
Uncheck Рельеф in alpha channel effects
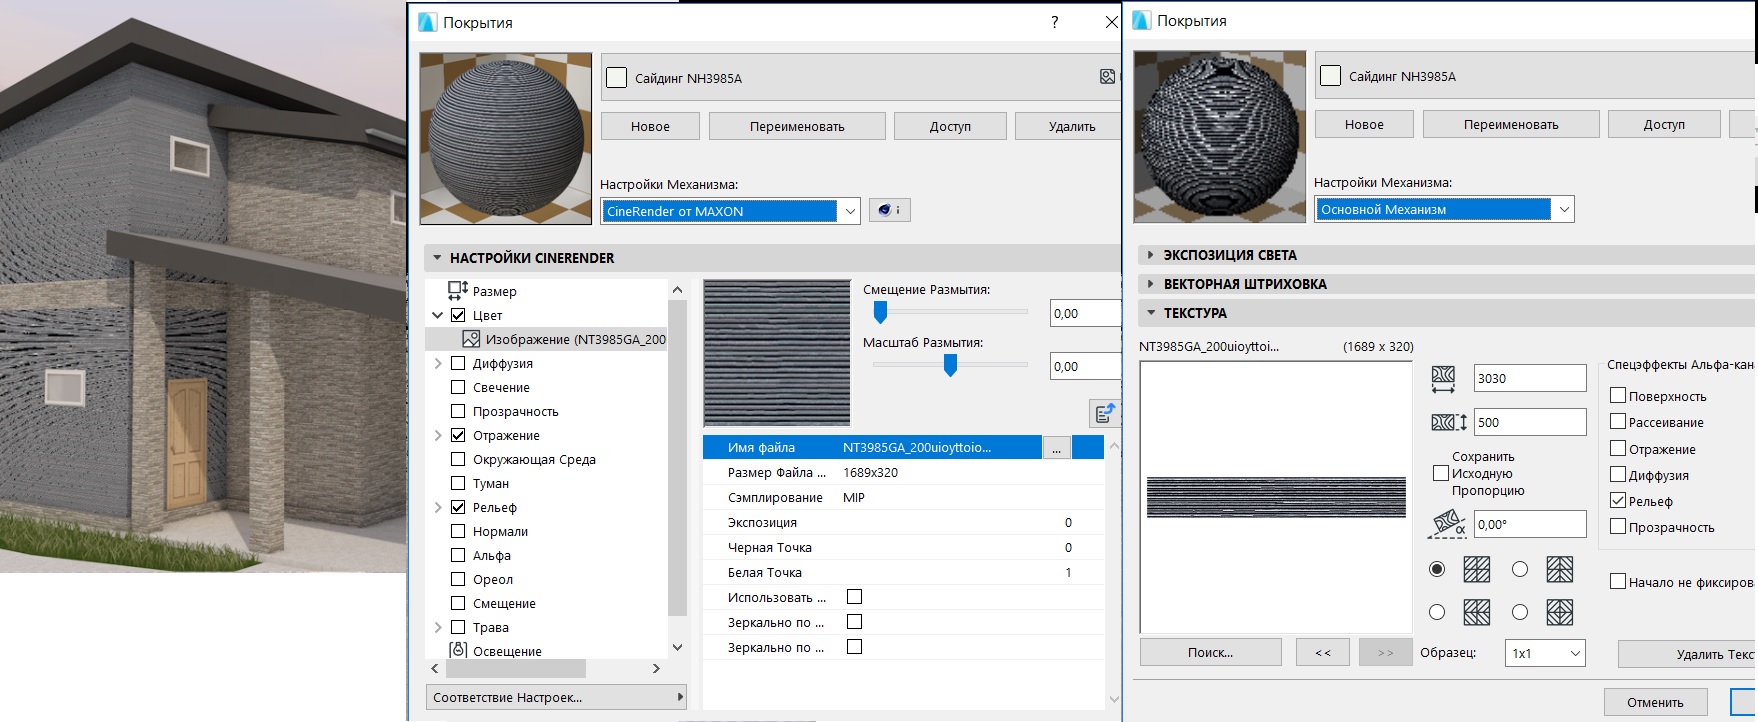(x=1618, y=500)
